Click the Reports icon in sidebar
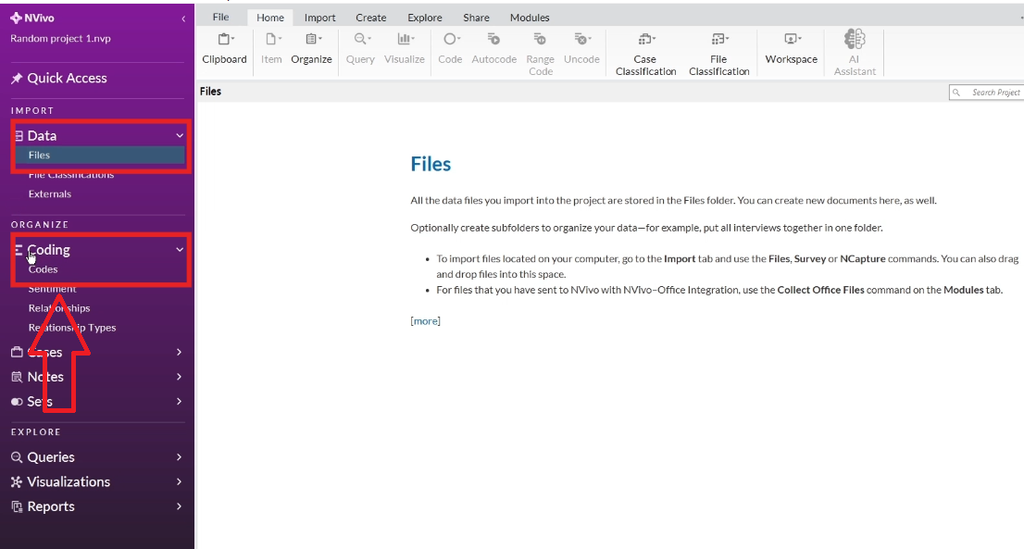1024x549 pixels. click(17, 507)
